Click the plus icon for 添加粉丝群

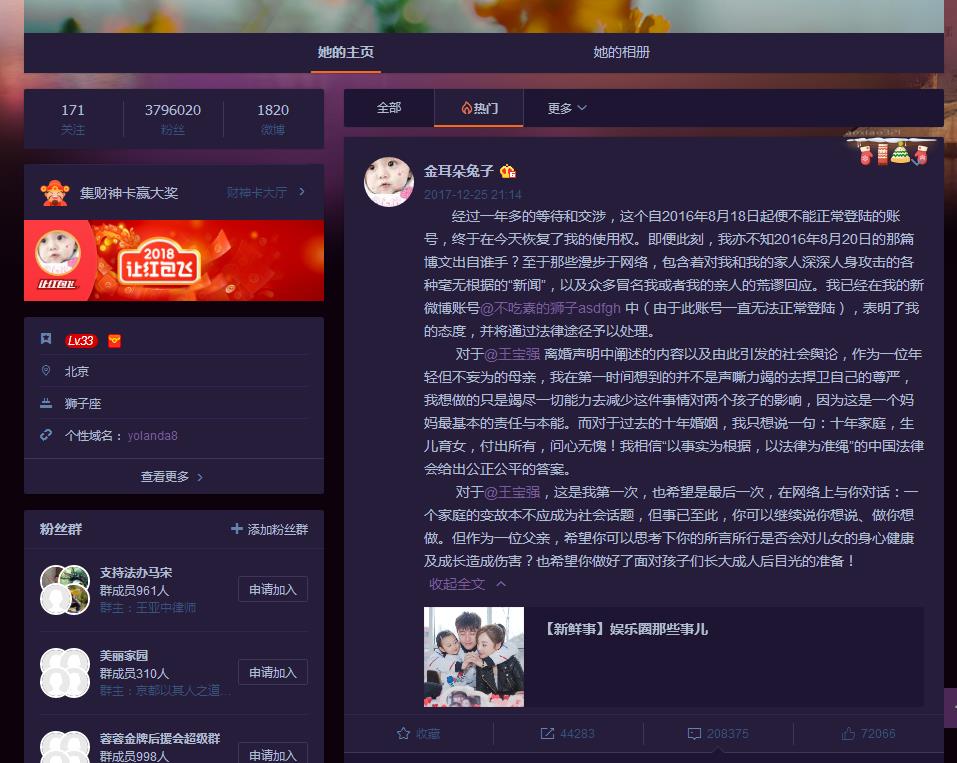pos(237,529)
